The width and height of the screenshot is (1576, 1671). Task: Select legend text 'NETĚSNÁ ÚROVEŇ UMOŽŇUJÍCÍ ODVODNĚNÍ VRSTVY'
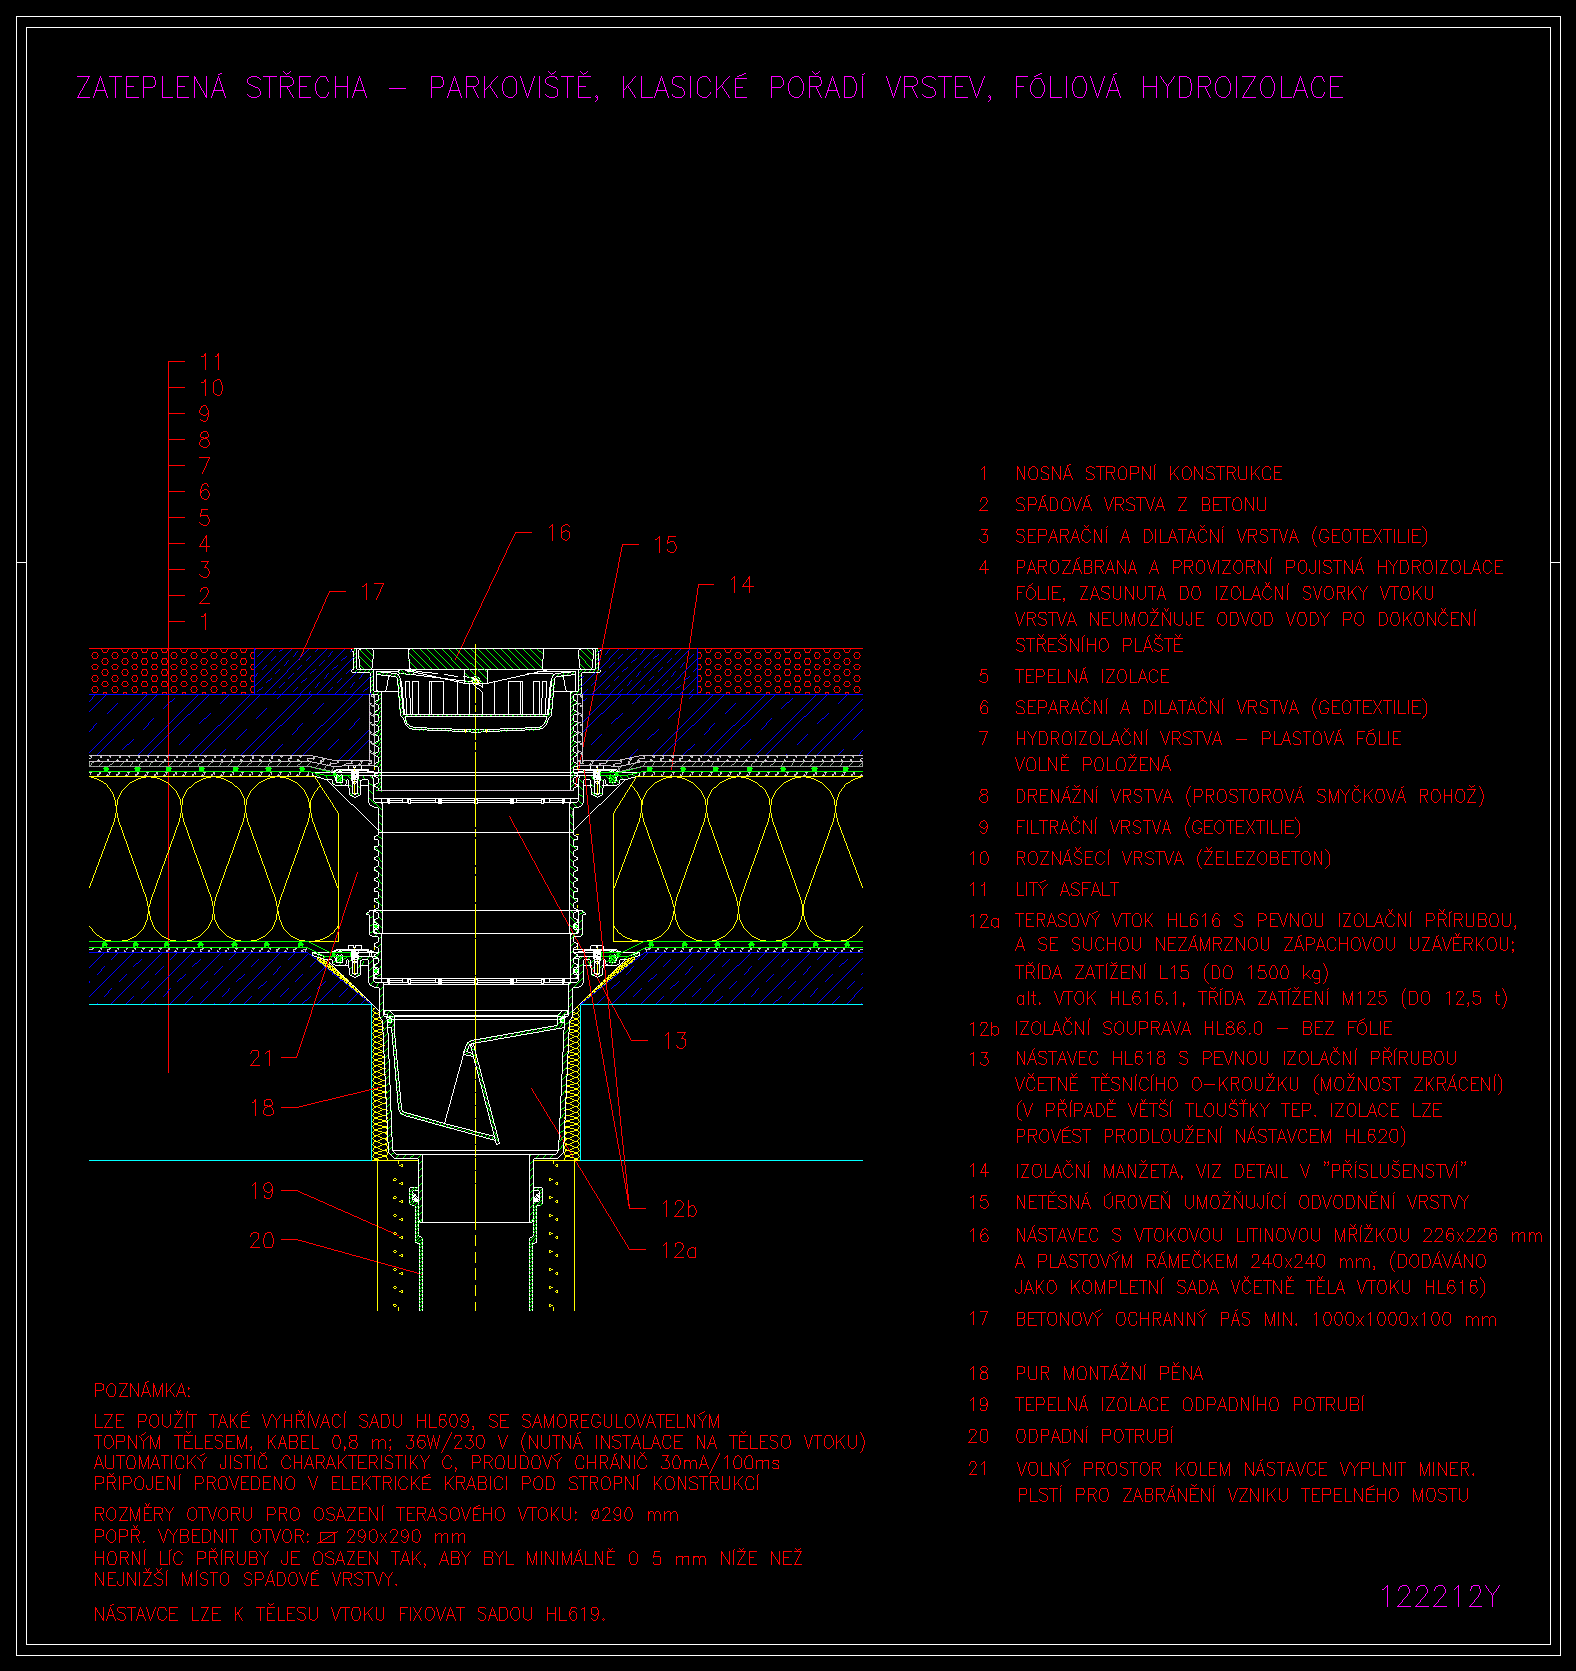point(1242,1202)
